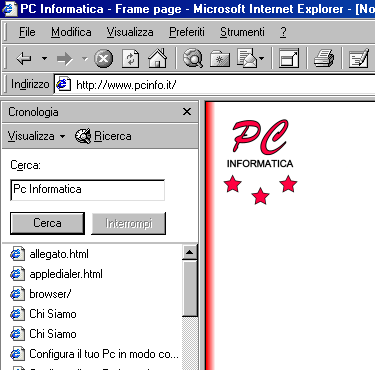Click the PC Informatica logo
The height and width of the screenshot is (370, 375).
click(260, 161)
